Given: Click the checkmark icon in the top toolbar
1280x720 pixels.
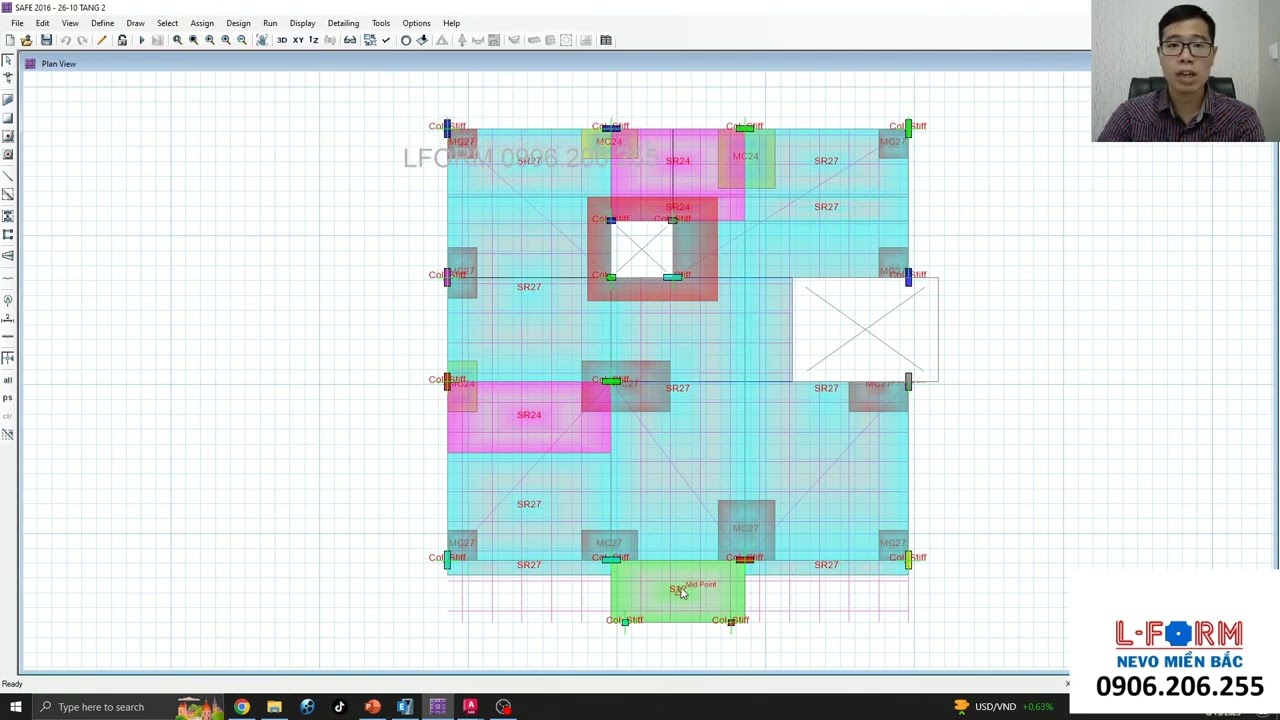Looking at the screenshot, I should pos(386,40).
